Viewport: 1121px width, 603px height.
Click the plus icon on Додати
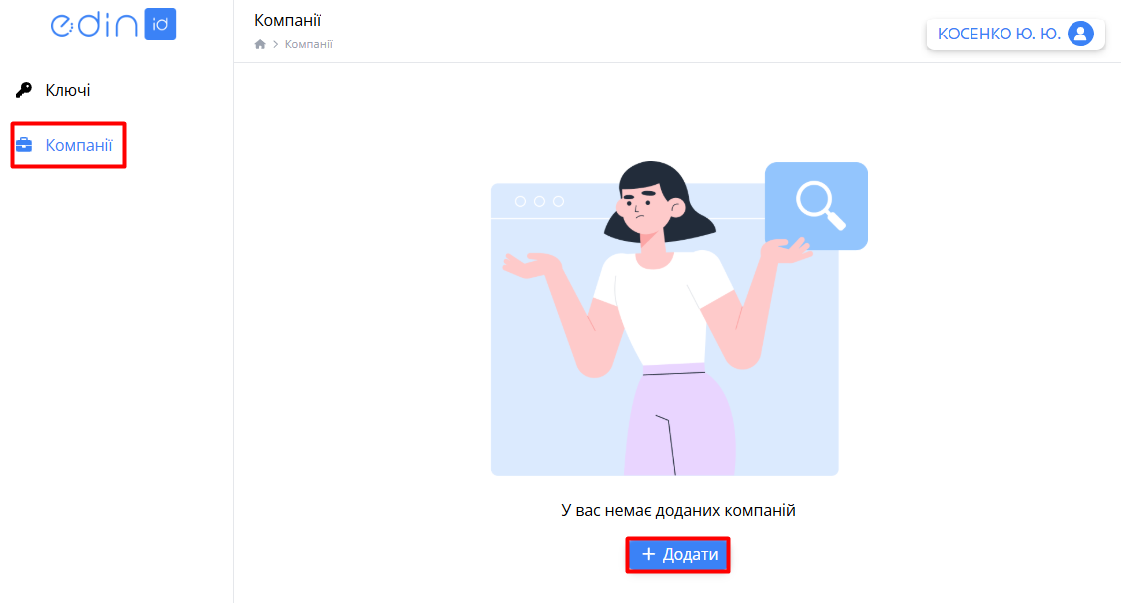(648, 554)
